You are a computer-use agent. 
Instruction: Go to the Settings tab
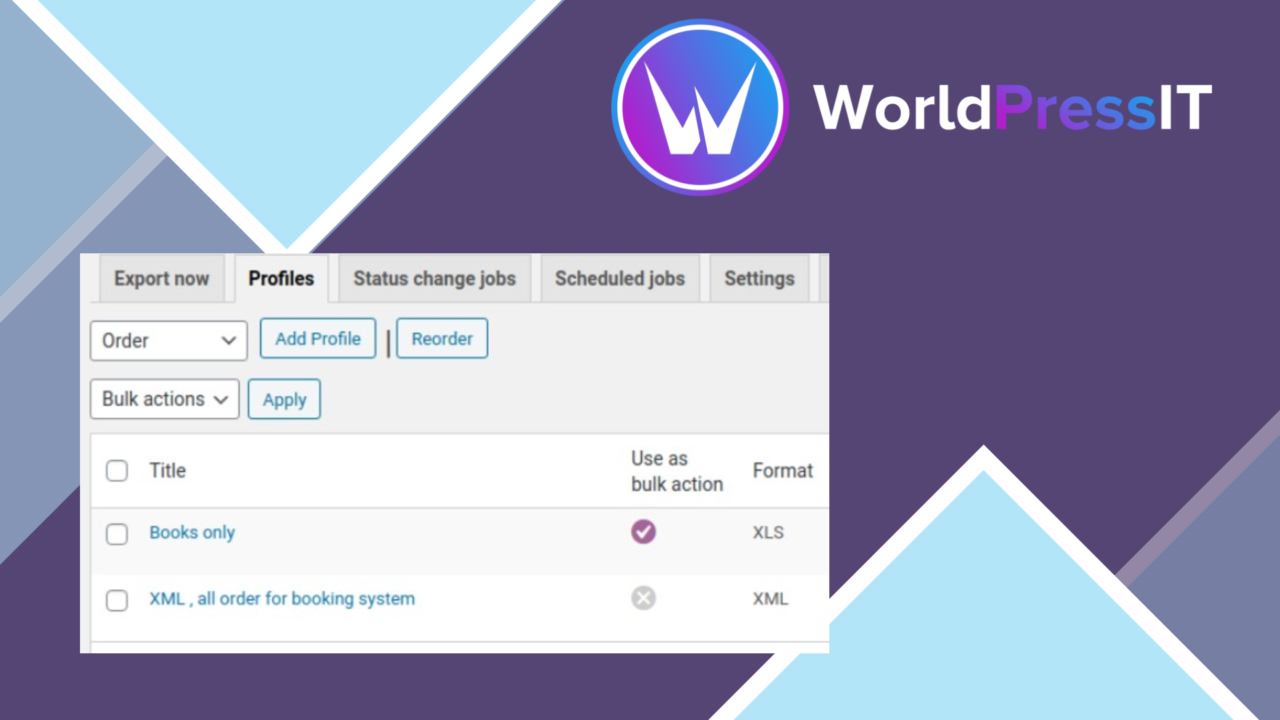pyautogui.click(x=759, y=279)
